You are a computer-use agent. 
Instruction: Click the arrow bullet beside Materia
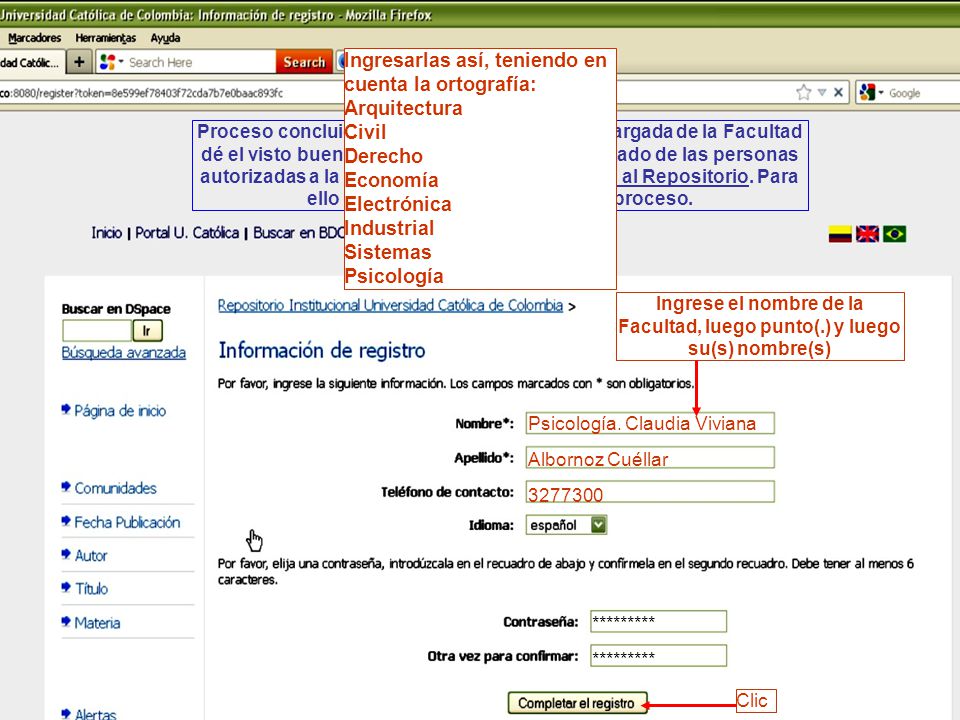click(x=66, y=621)
